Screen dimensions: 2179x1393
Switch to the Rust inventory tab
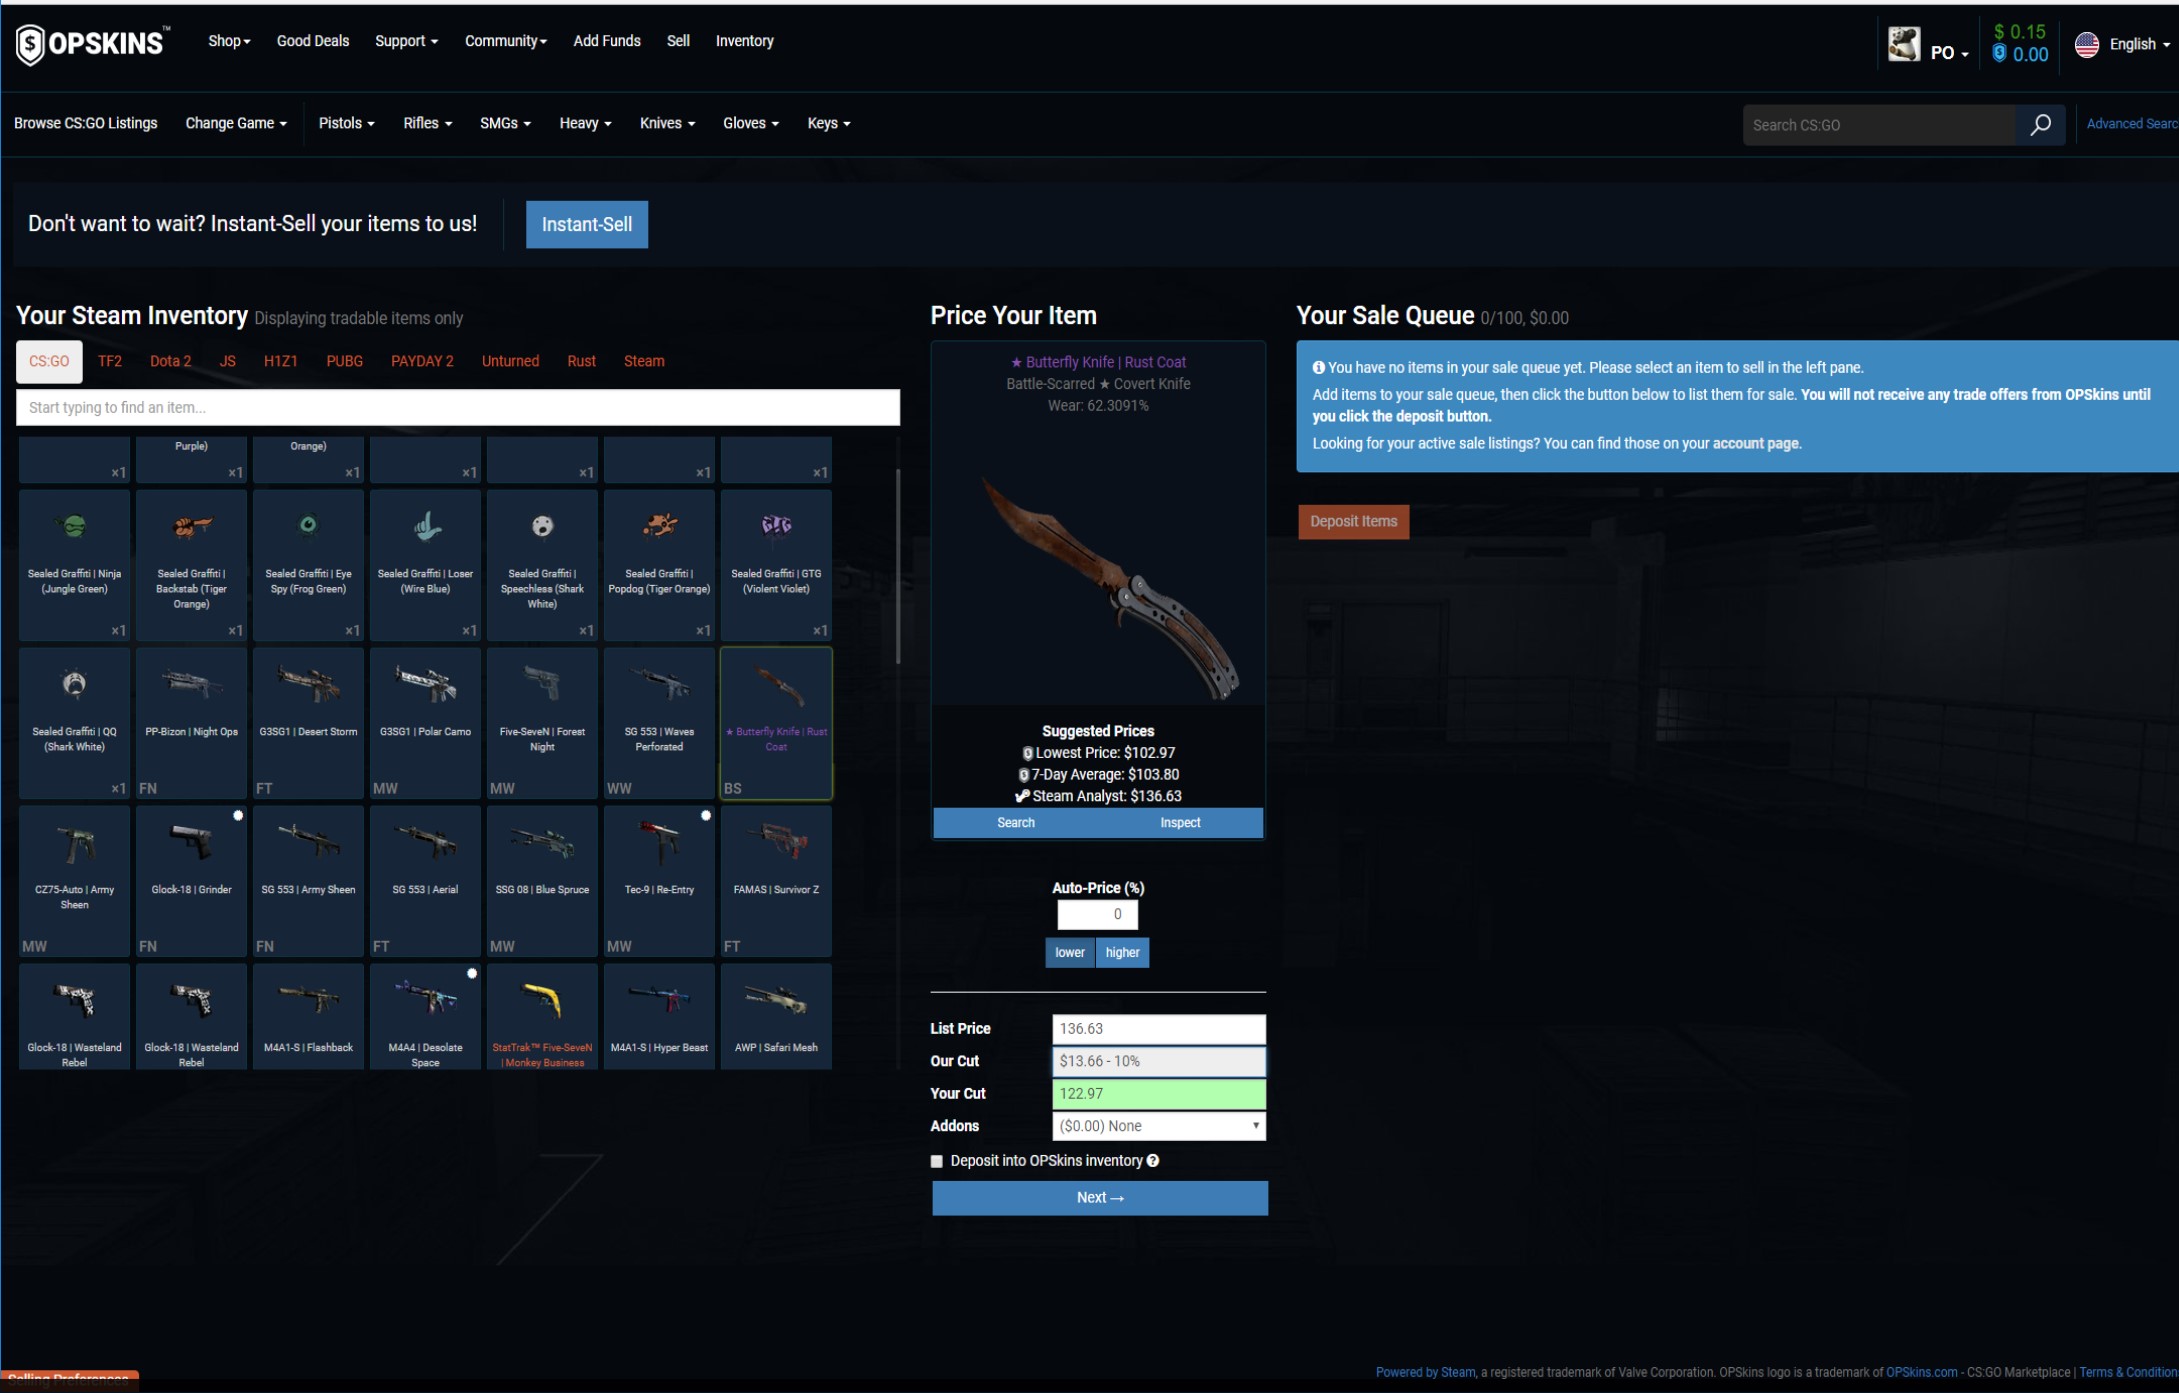click(581, 361)
